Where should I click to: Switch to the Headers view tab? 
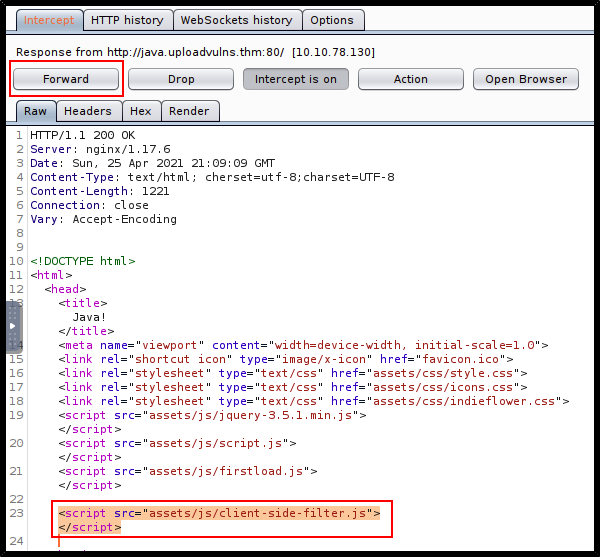point(88,111)
